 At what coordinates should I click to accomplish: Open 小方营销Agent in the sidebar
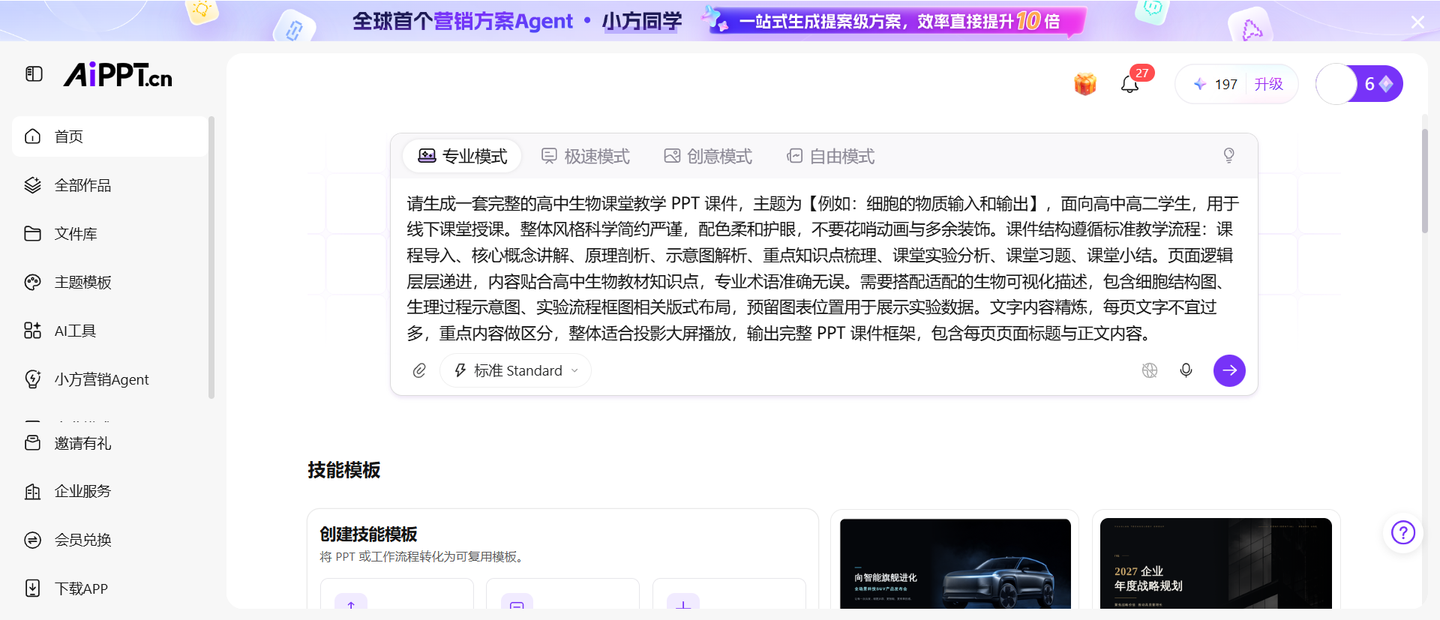tap(110, 379)
